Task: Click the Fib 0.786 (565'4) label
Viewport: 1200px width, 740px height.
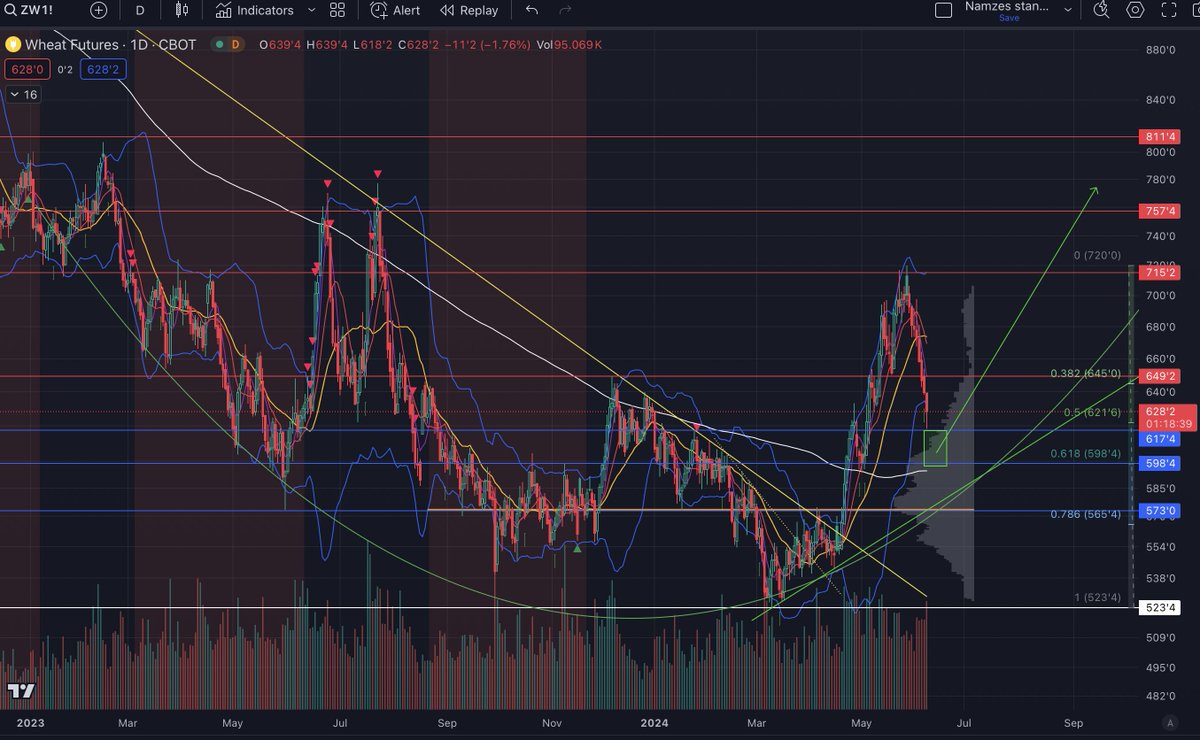Action: (x=1085, y=514)
